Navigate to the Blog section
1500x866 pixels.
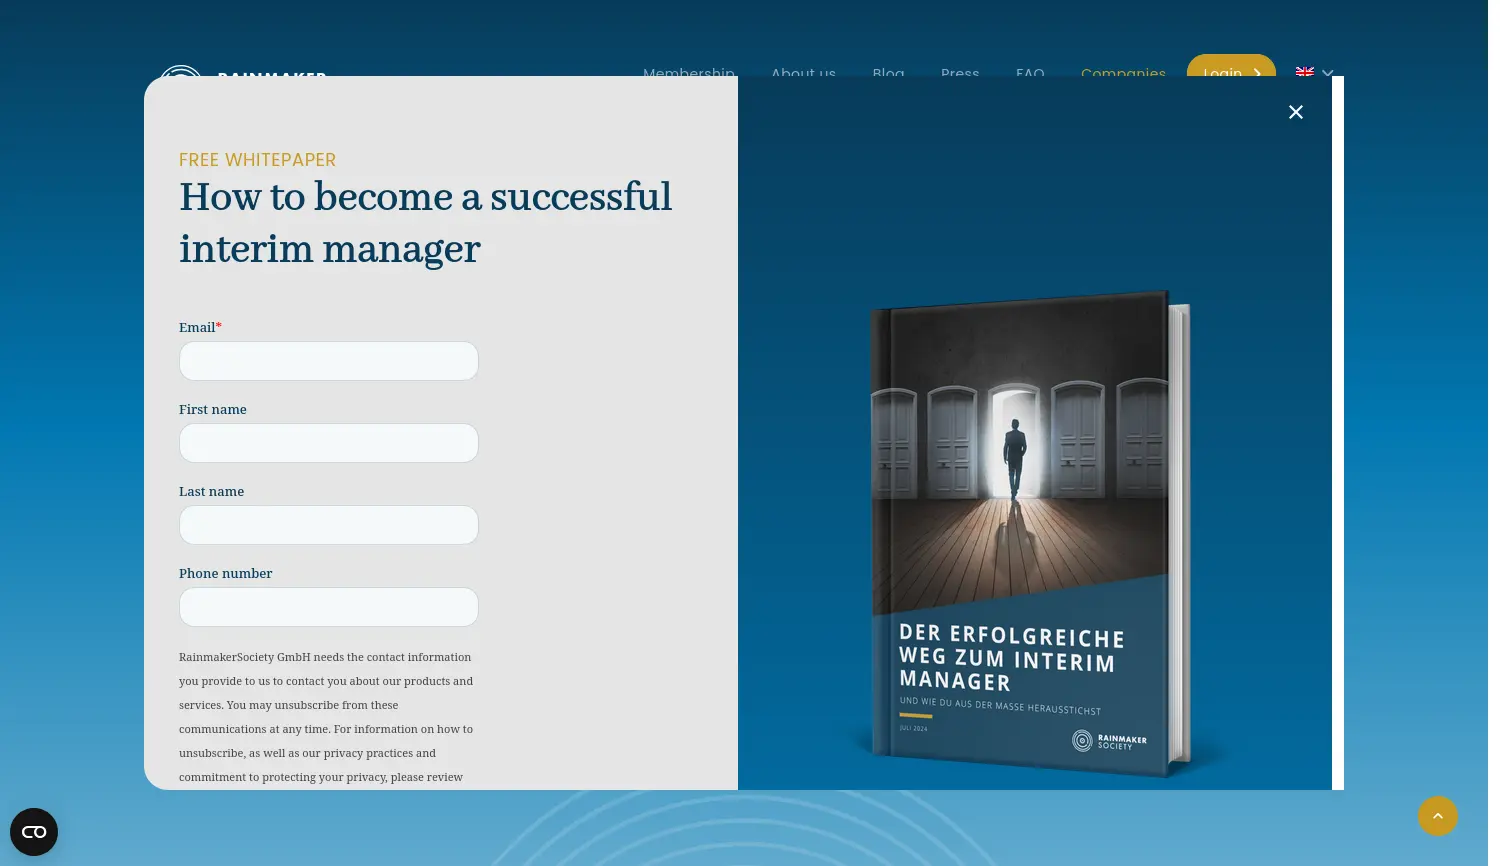pyautogui.click(x=888, y=74)
